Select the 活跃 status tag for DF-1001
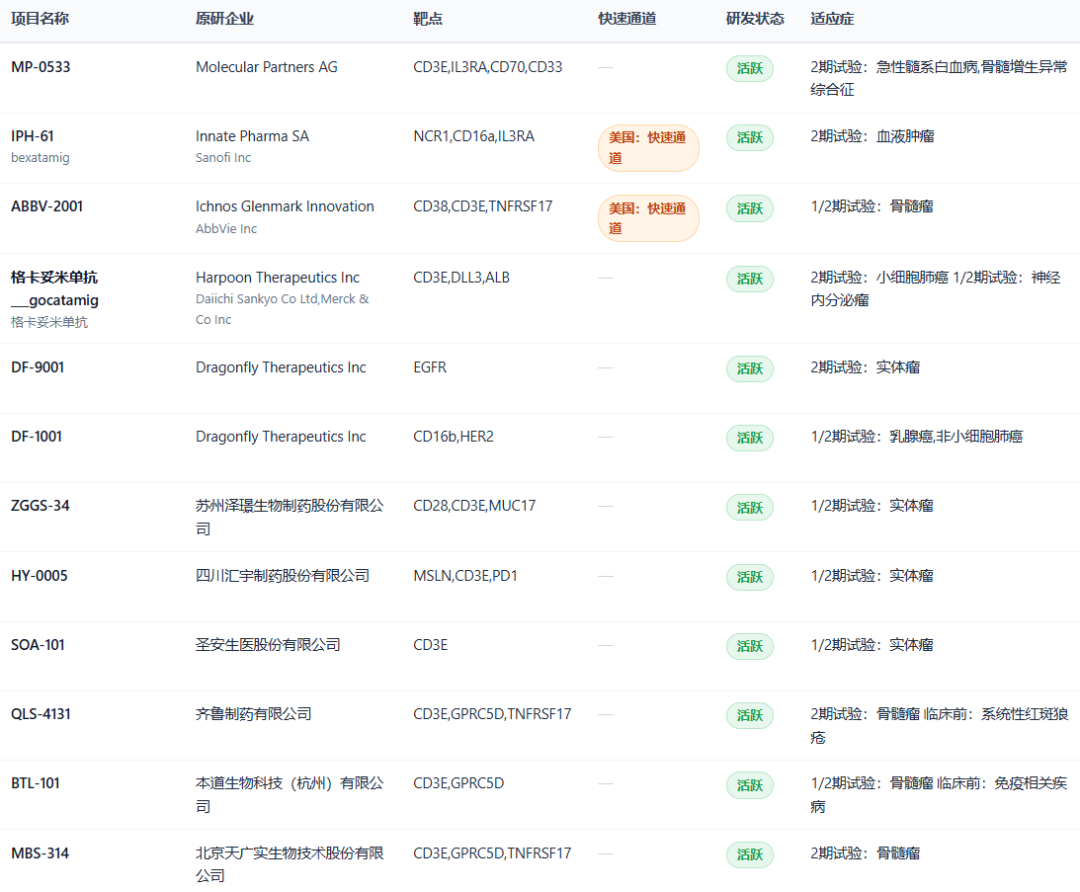The image size is (1080, 892). tap(749, 437)
